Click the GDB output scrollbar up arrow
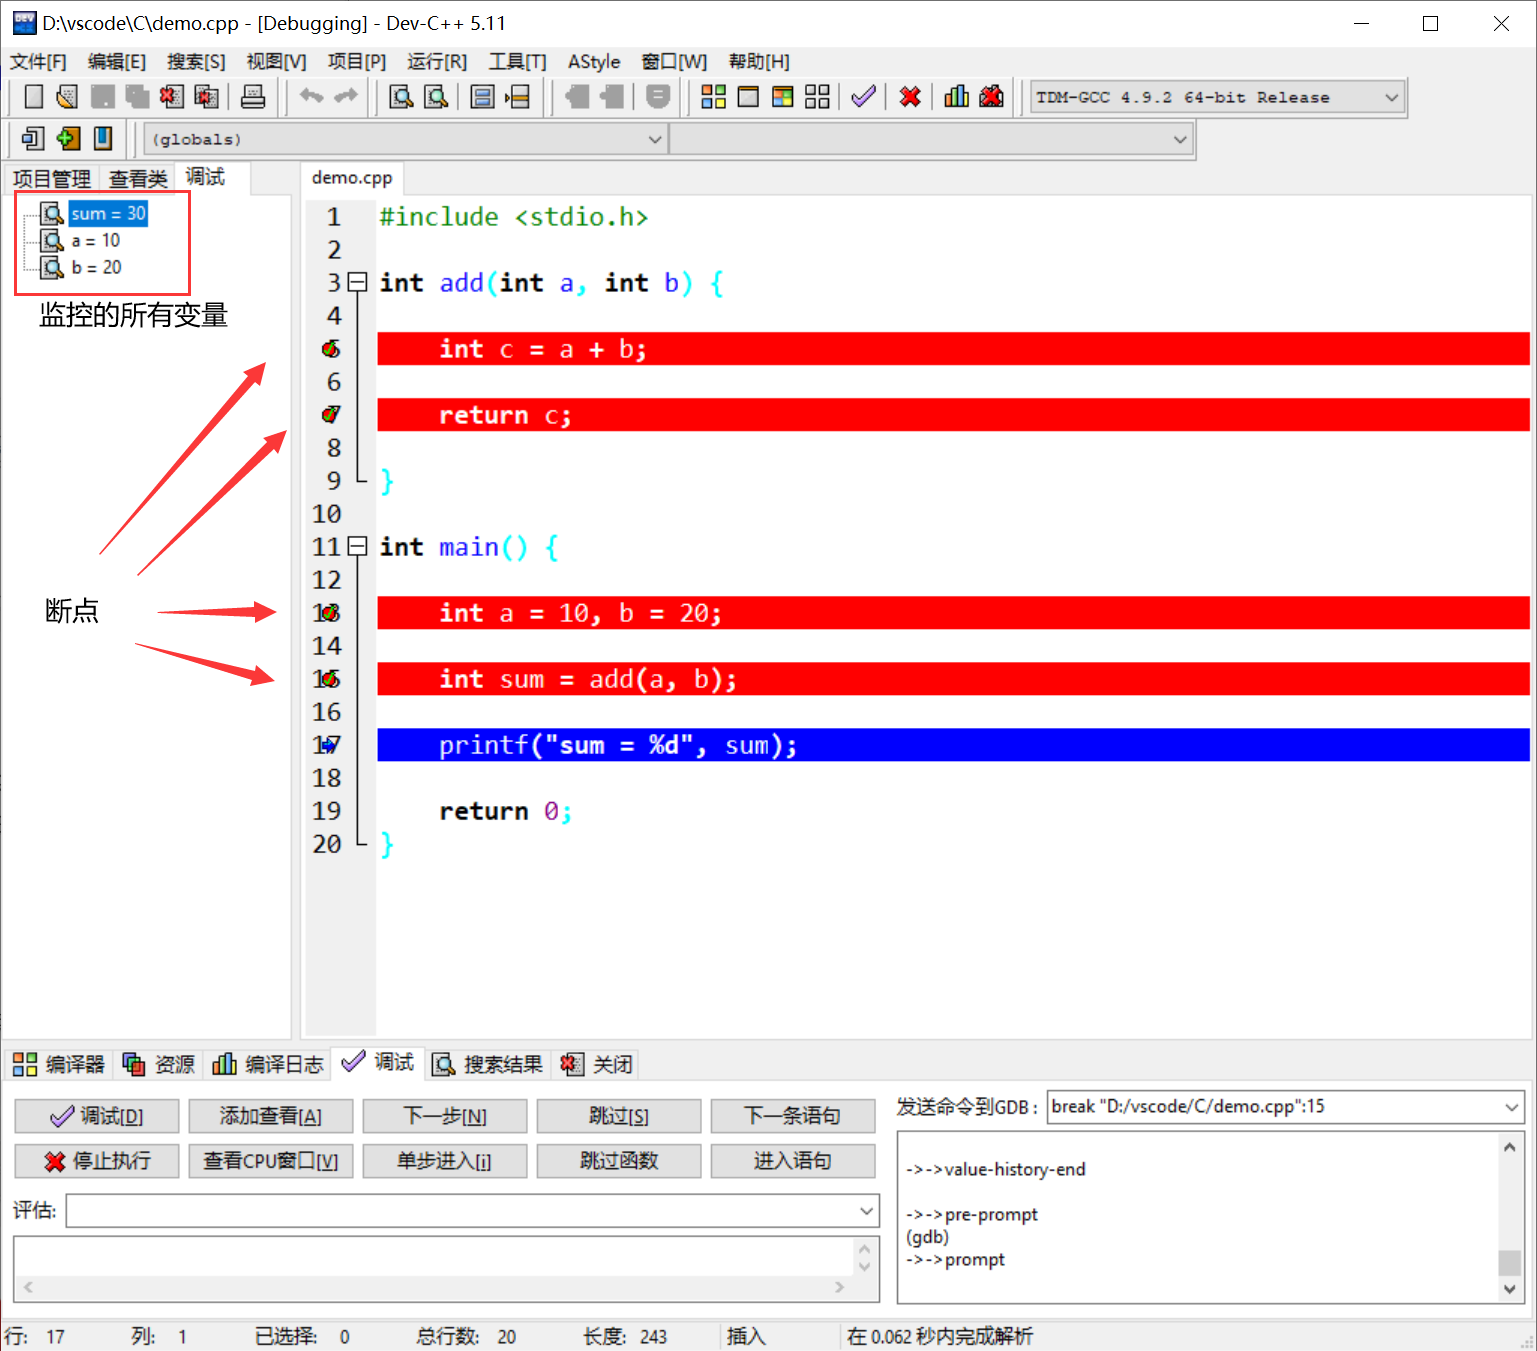The width and height of the screenshot is (1537, 1351). tap(1510, 1147)
